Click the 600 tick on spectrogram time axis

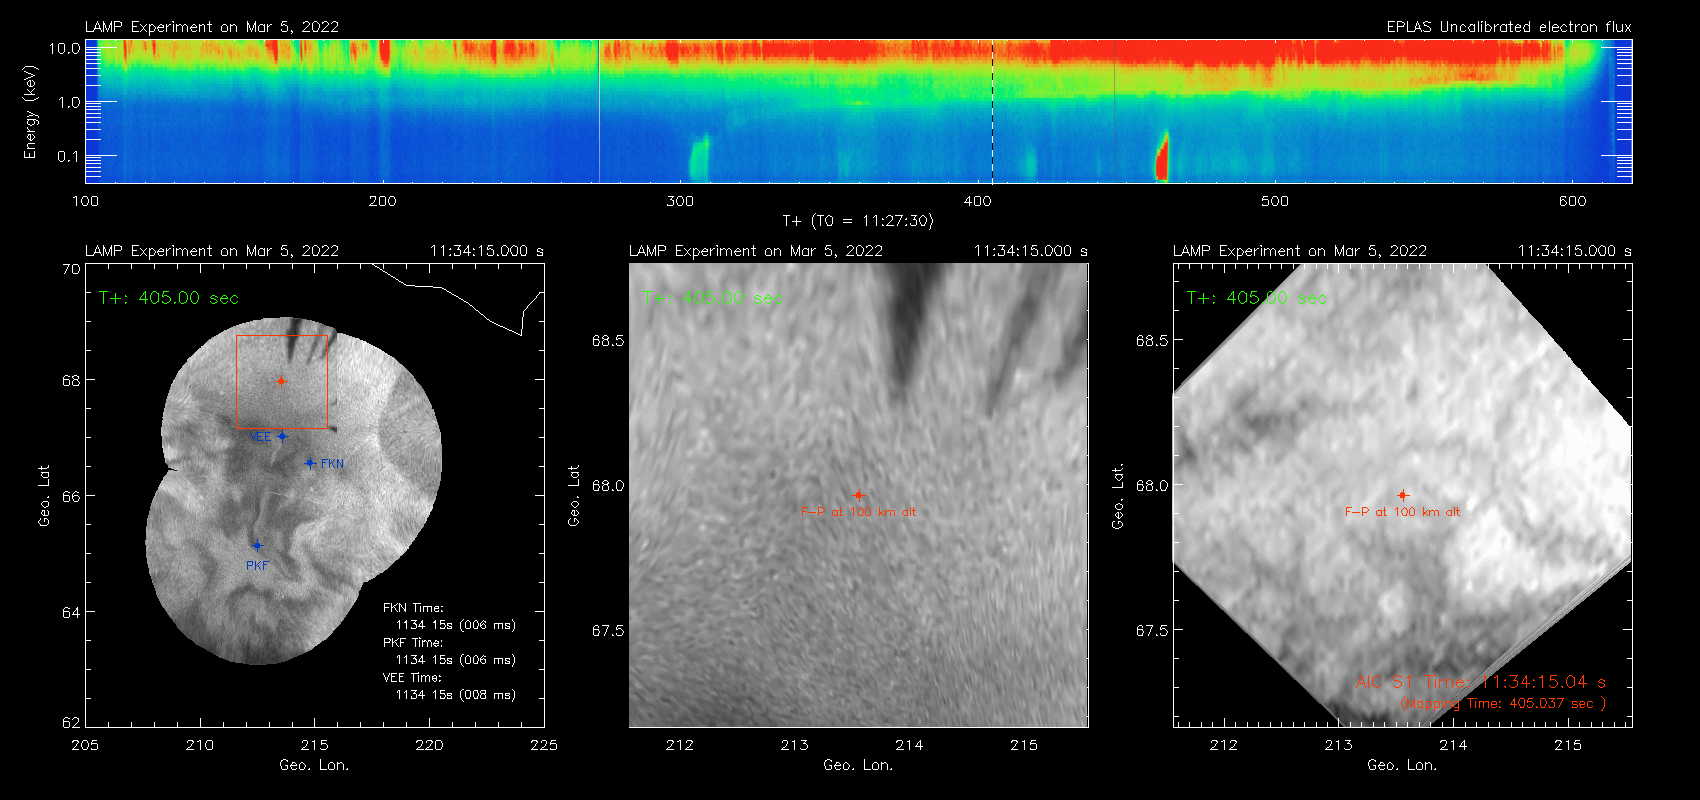tap(1572, 201)
